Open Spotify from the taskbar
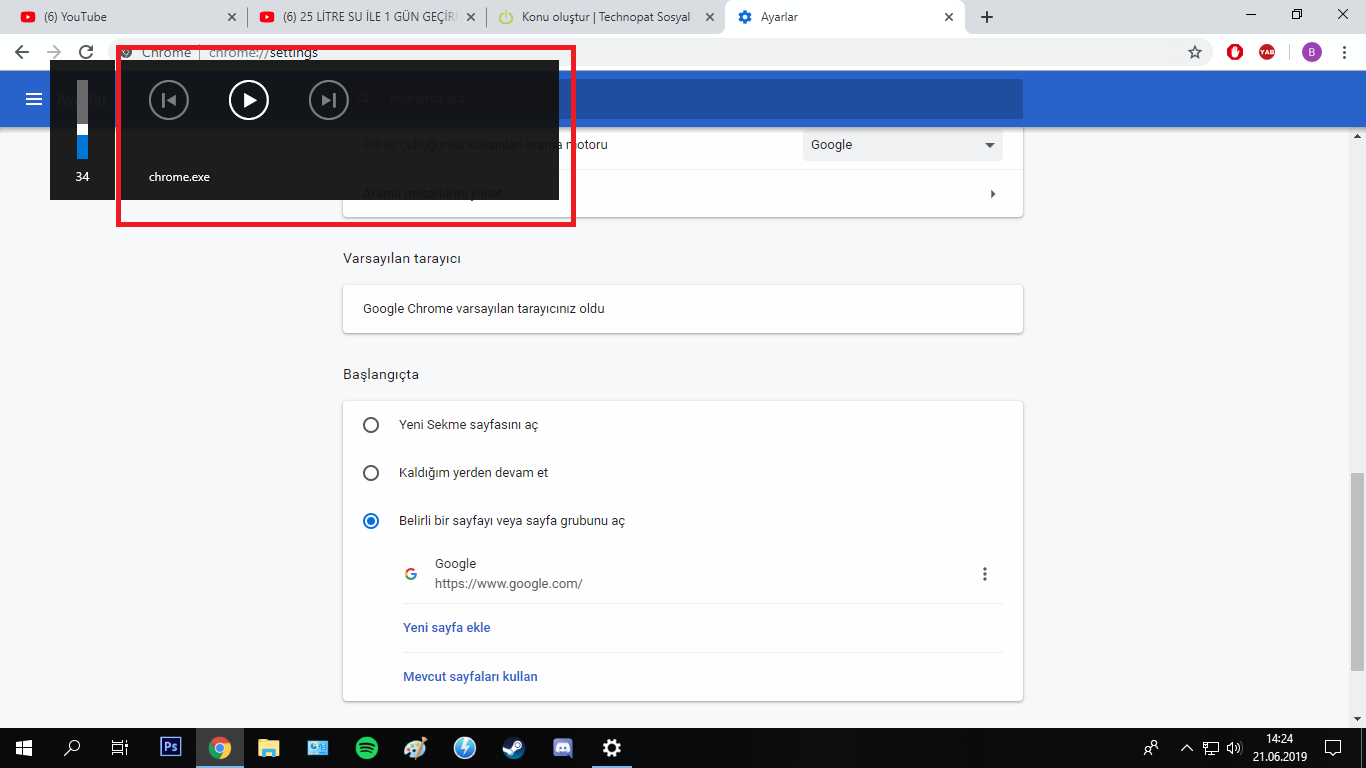Viewport: 1366px width, 768px height. [x=367, y=748]
